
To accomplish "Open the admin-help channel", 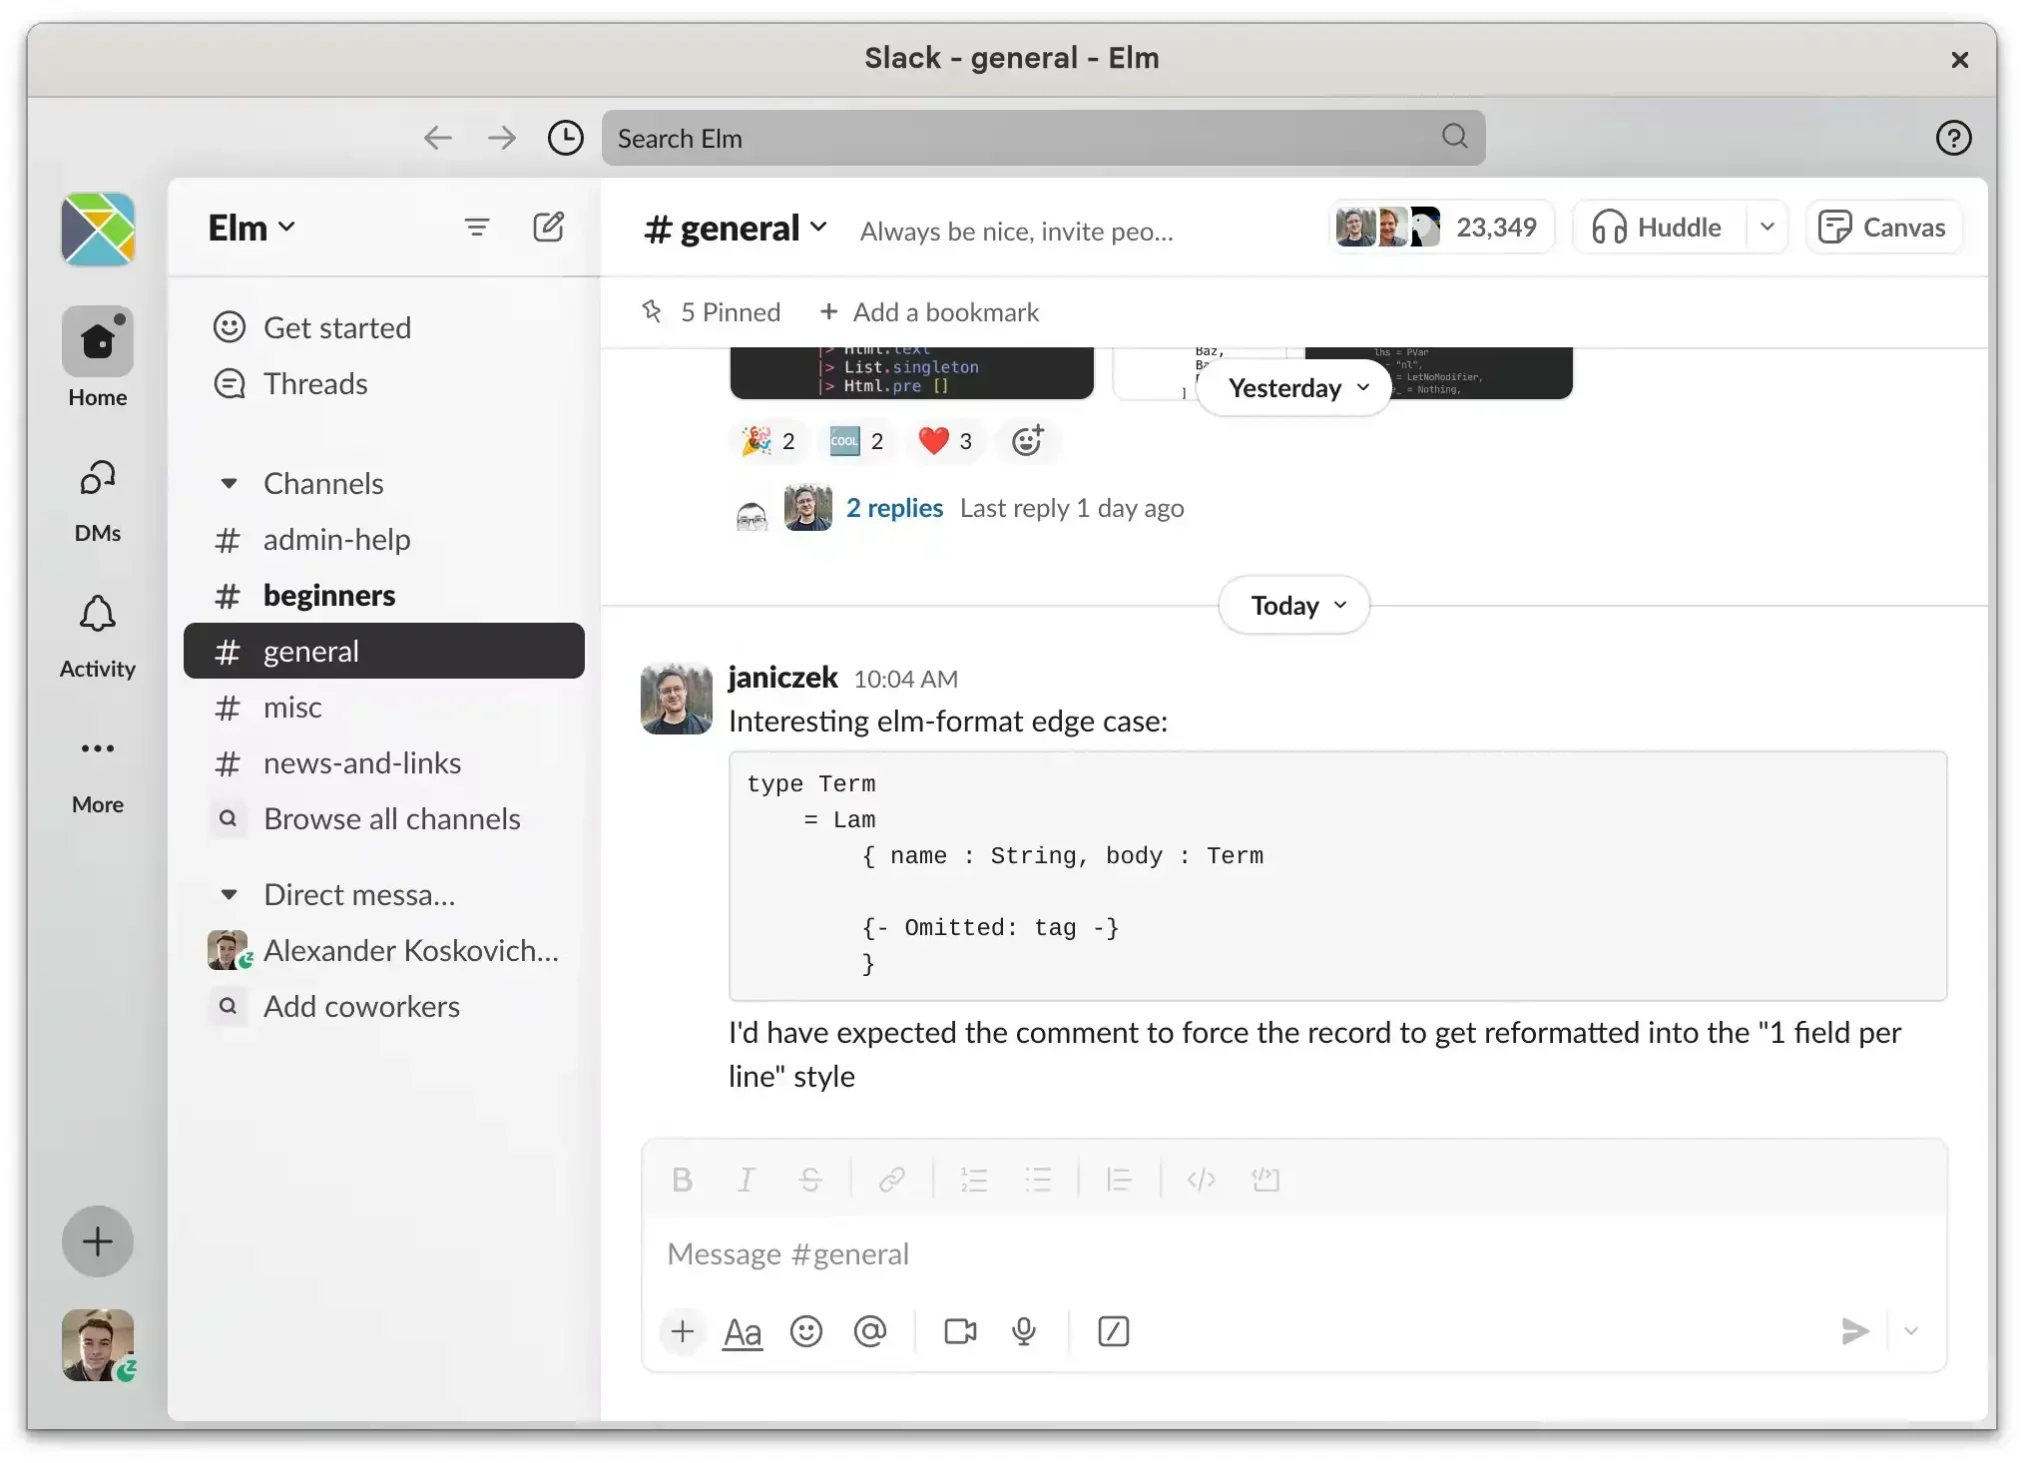I will [384, 539].
